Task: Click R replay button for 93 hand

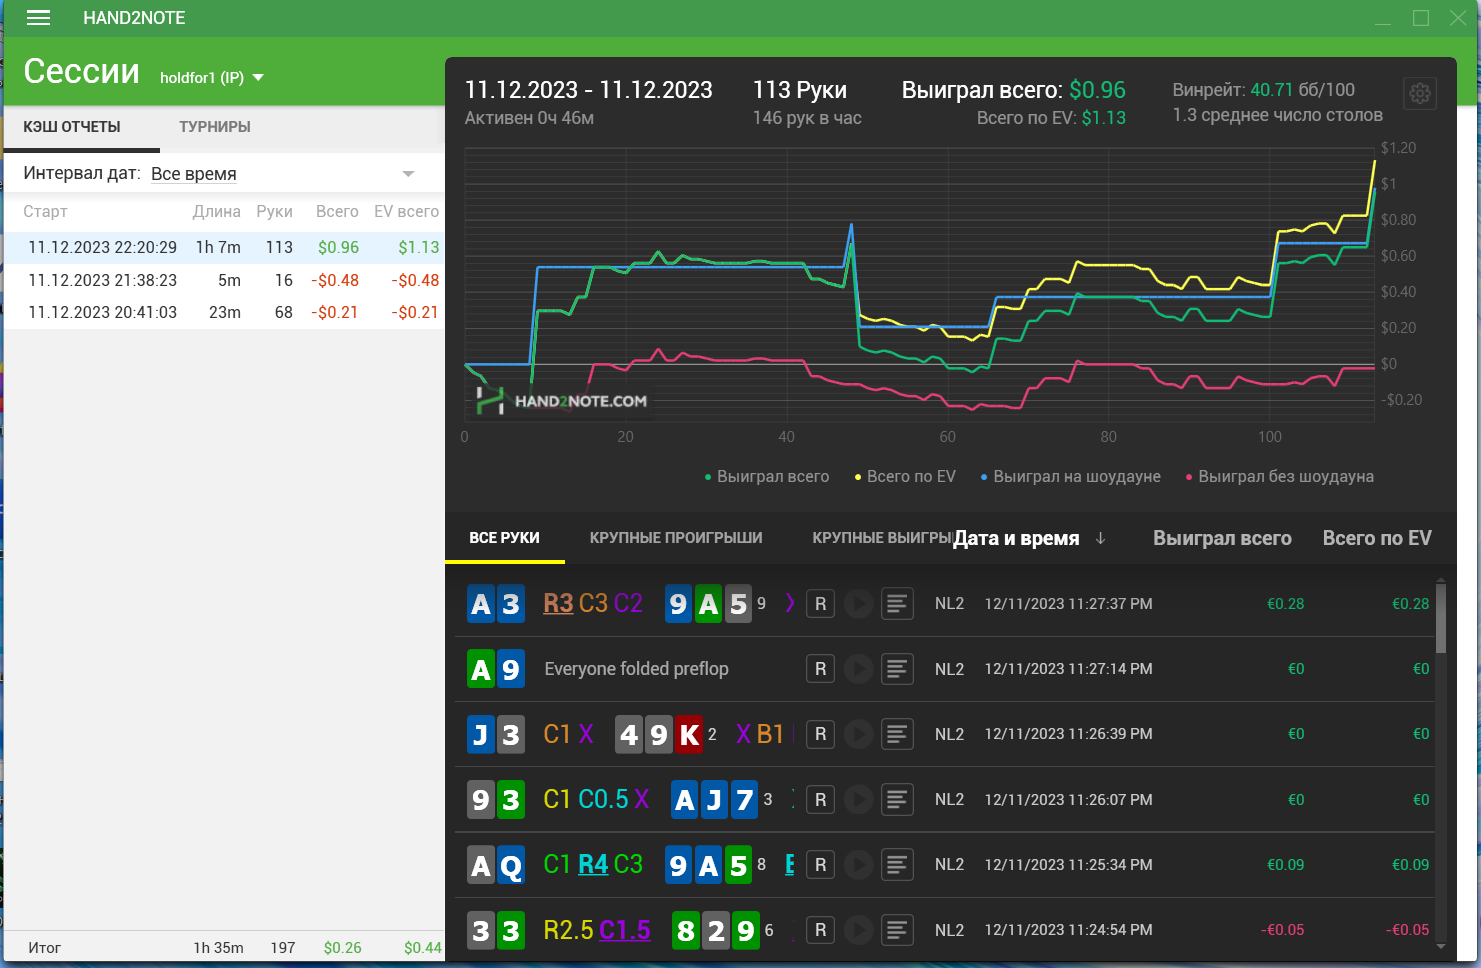Action: click(x=820, y=800)
